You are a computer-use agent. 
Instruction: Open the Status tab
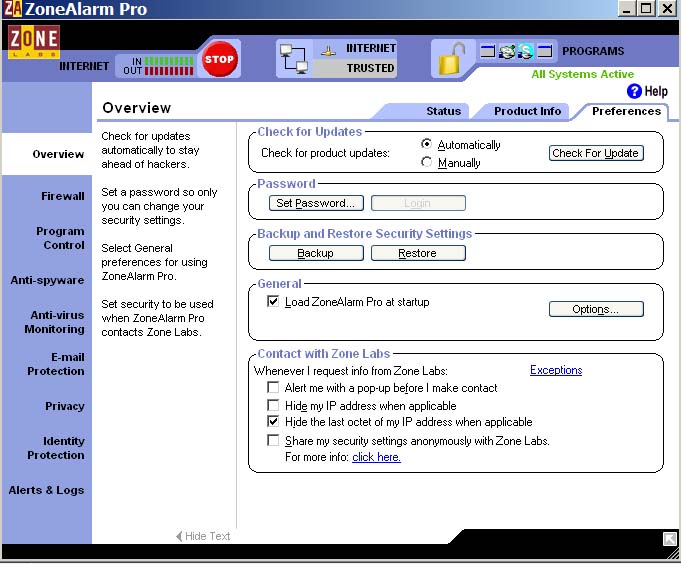click(443, 111)
